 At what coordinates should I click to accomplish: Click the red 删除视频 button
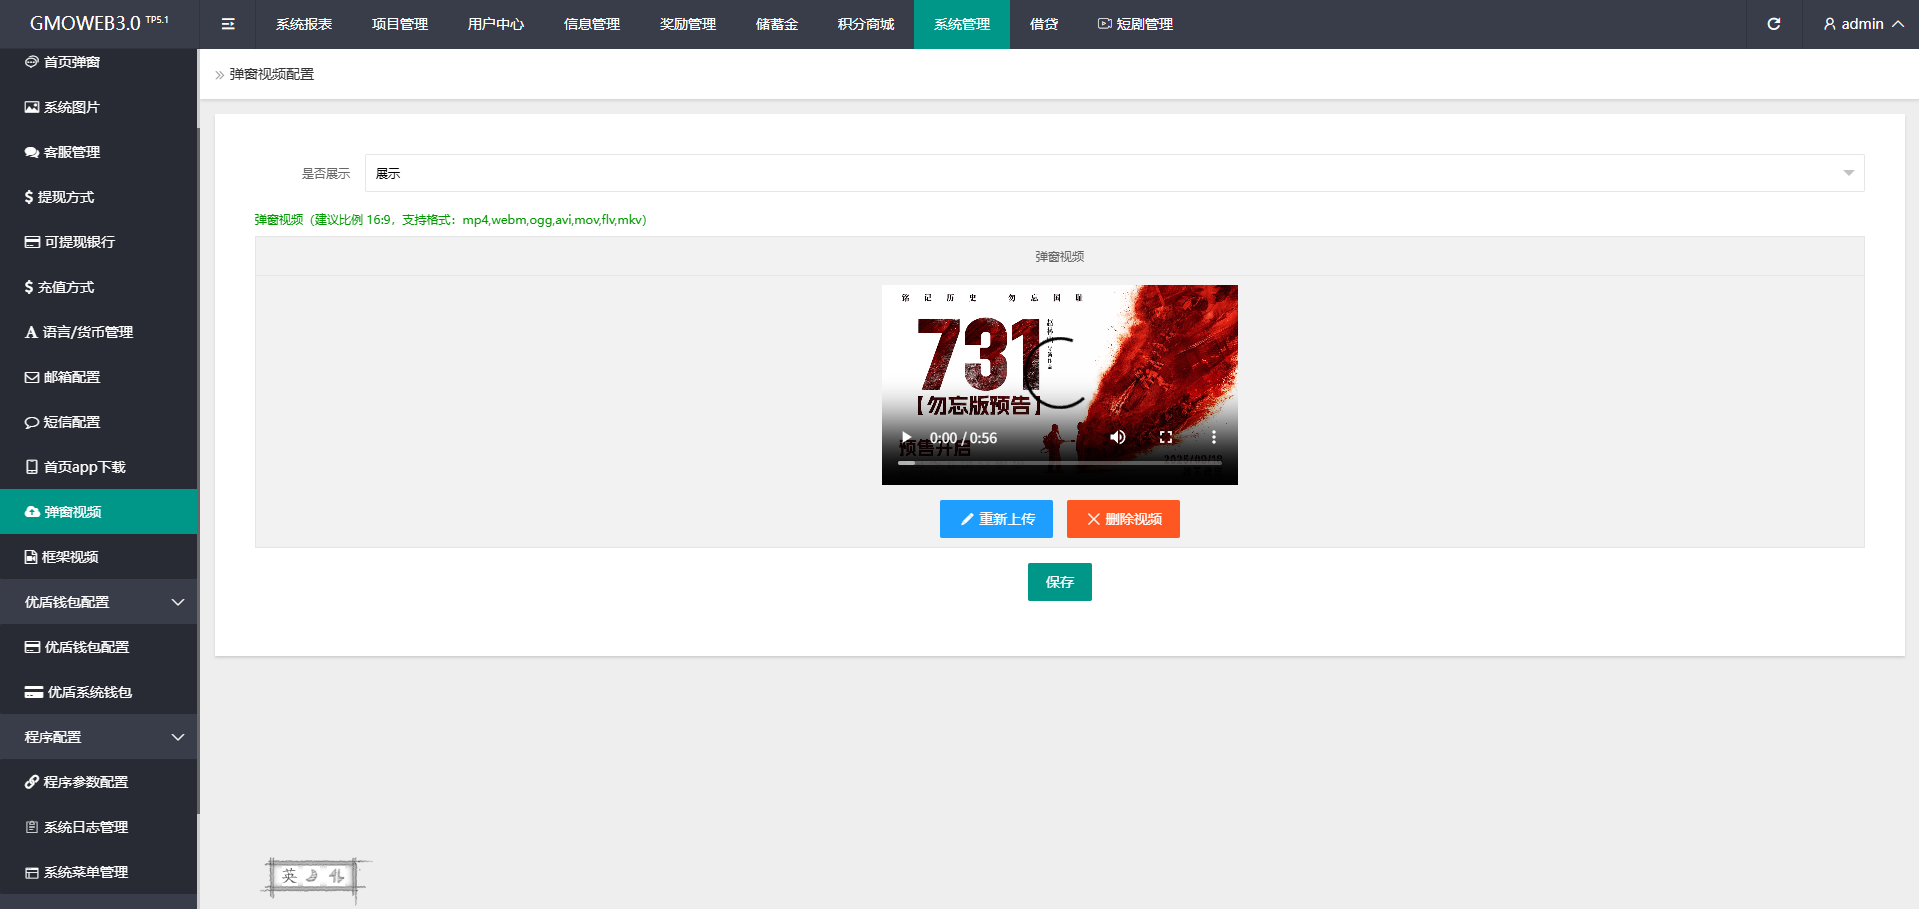pyautogui.click(x=1123, y=519)
